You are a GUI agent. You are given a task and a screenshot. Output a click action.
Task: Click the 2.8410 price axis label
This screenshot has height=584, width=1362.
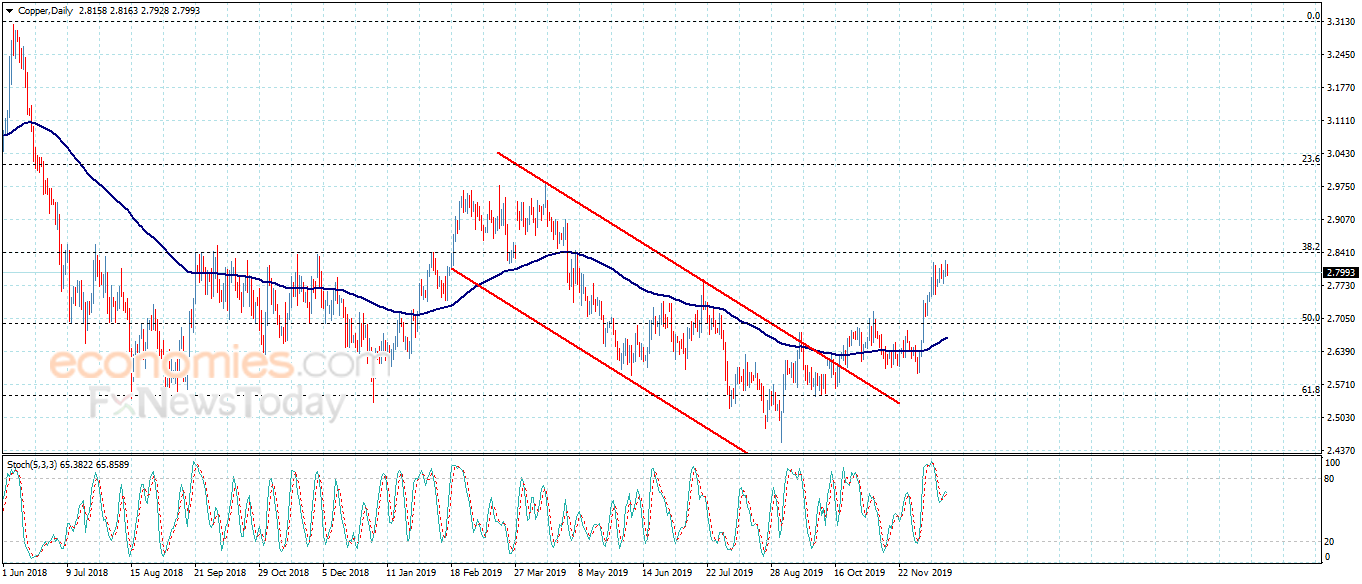[1340, 253]
